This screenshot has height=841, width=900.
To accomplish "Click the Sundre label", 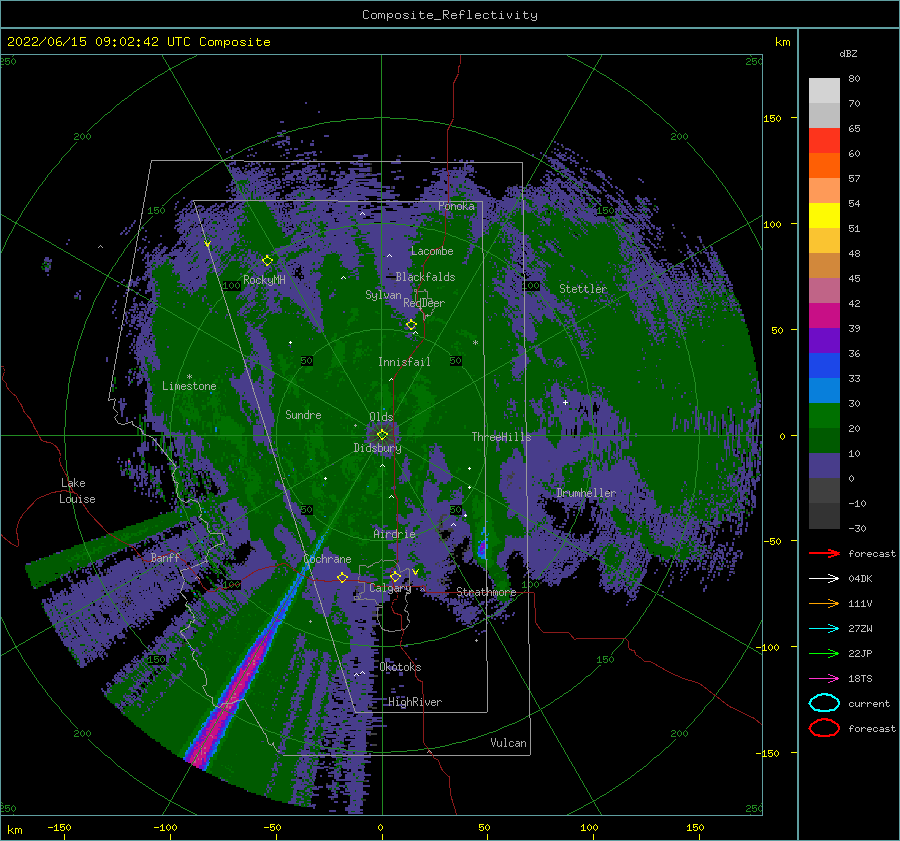I will (x=303, y=414).
